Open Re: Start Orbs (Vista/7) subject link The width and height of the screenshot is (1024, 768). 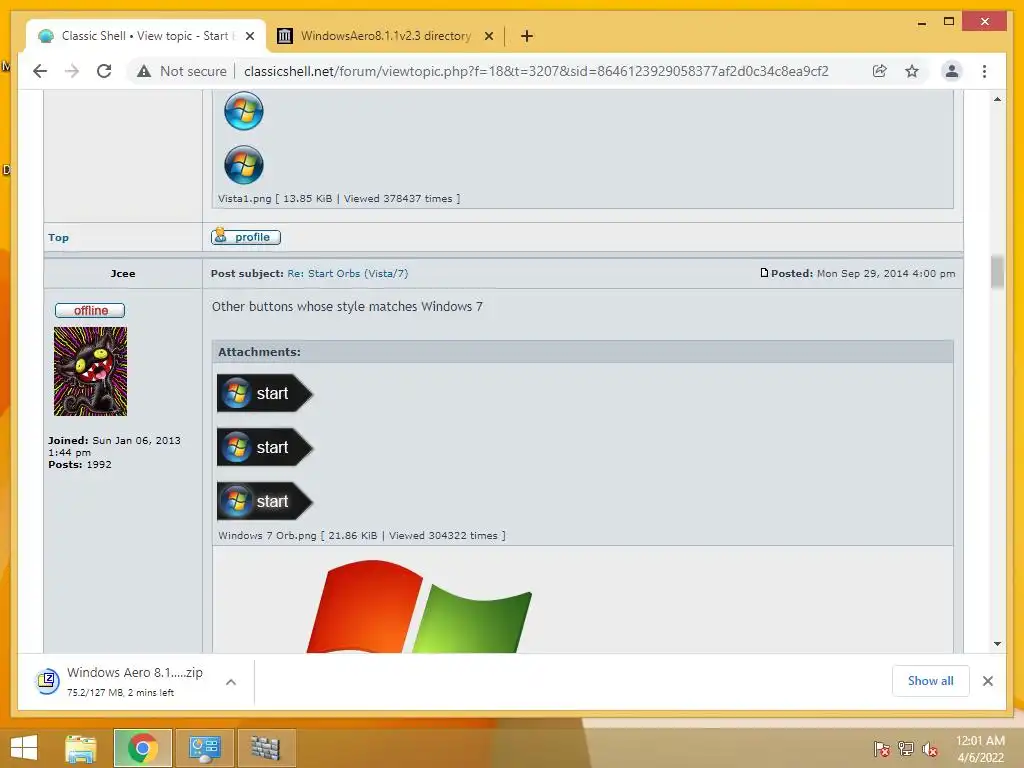(x=347, y=274)
